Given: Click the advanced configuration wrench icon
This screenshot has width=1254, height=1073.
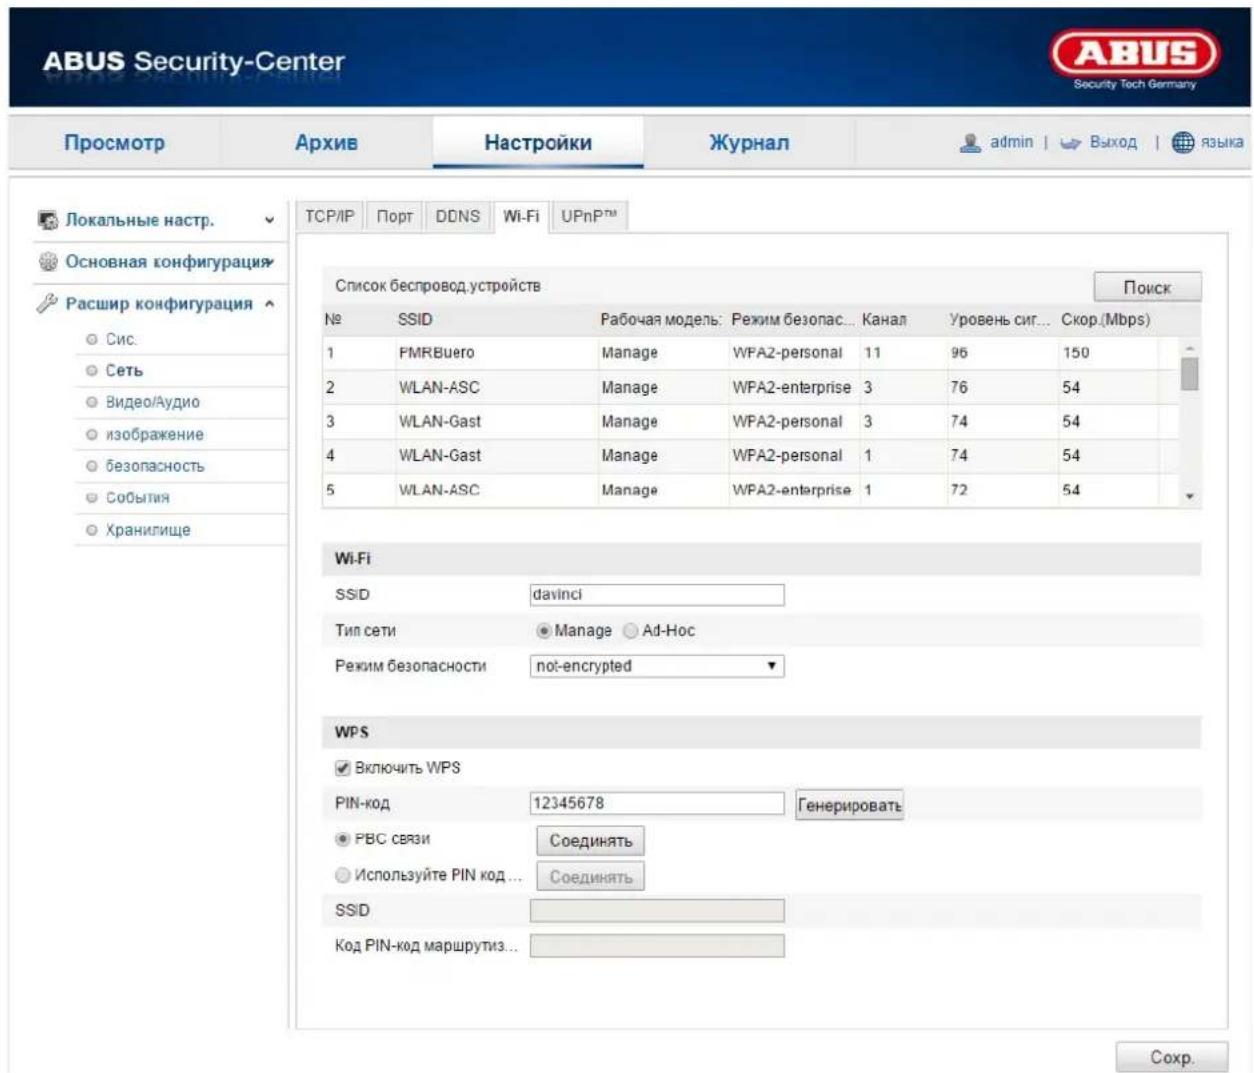Looking at the screenshot, I should click(x=47, y=303).
